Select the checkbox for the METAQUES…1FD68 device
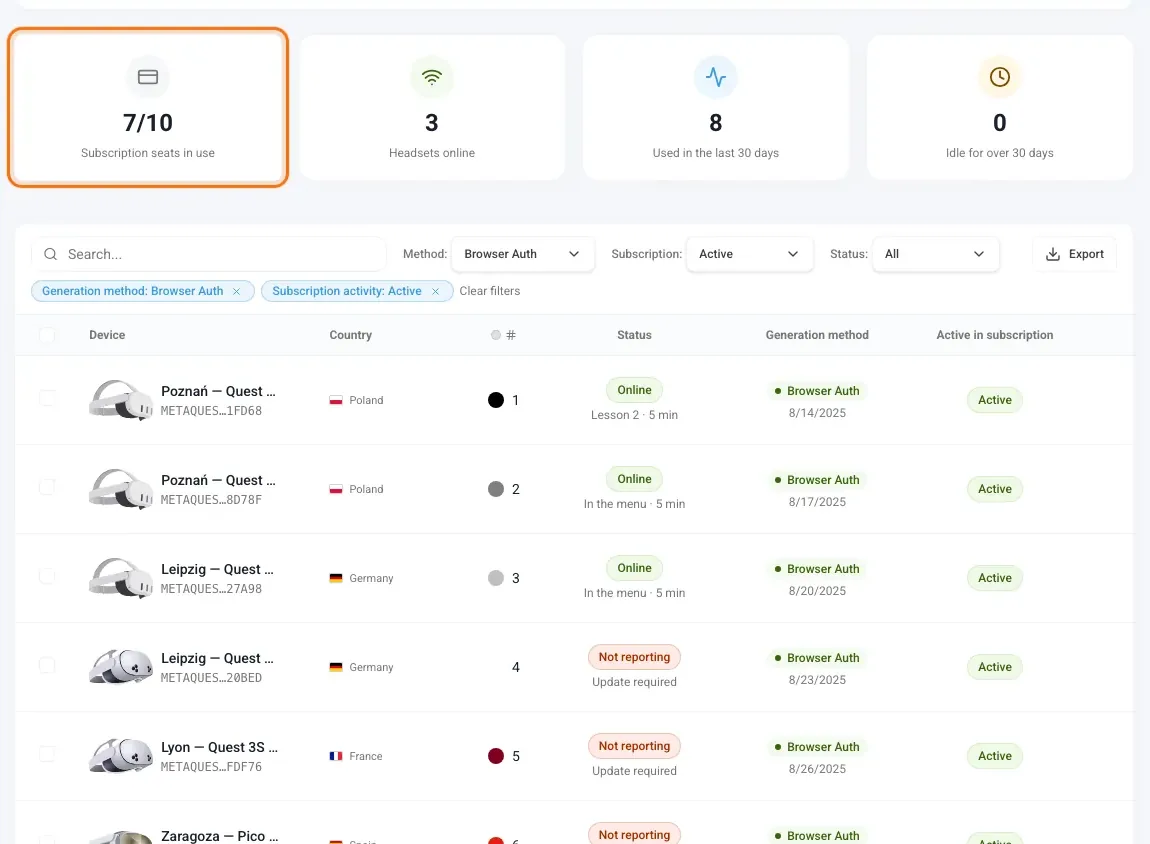Image resolution: width=1150 pixels, height=844 pixels. (47, 398)
